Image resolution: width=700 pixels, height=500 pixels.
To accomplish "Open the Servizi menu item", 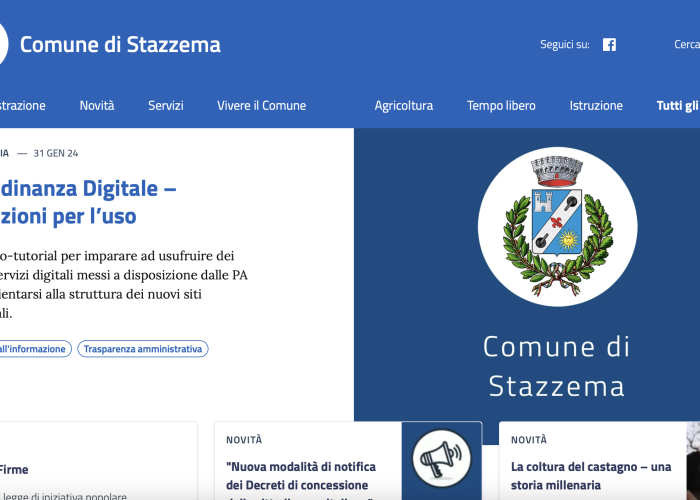I will click(166, 106).
